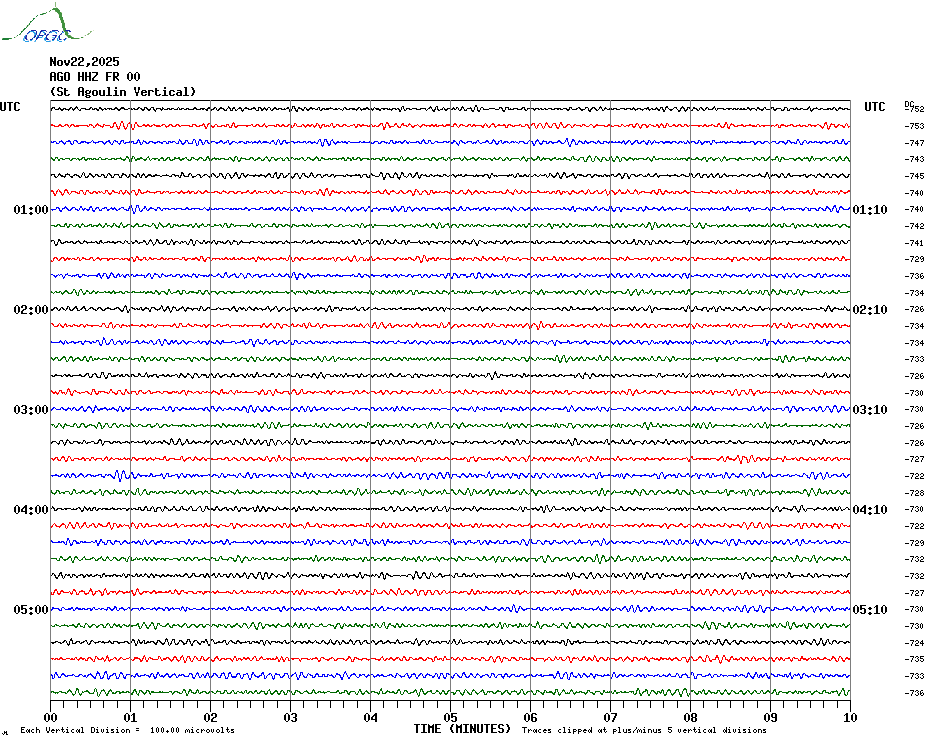
Task: Click the TIME (MINUTES) axis title
Action: point(462,729)
